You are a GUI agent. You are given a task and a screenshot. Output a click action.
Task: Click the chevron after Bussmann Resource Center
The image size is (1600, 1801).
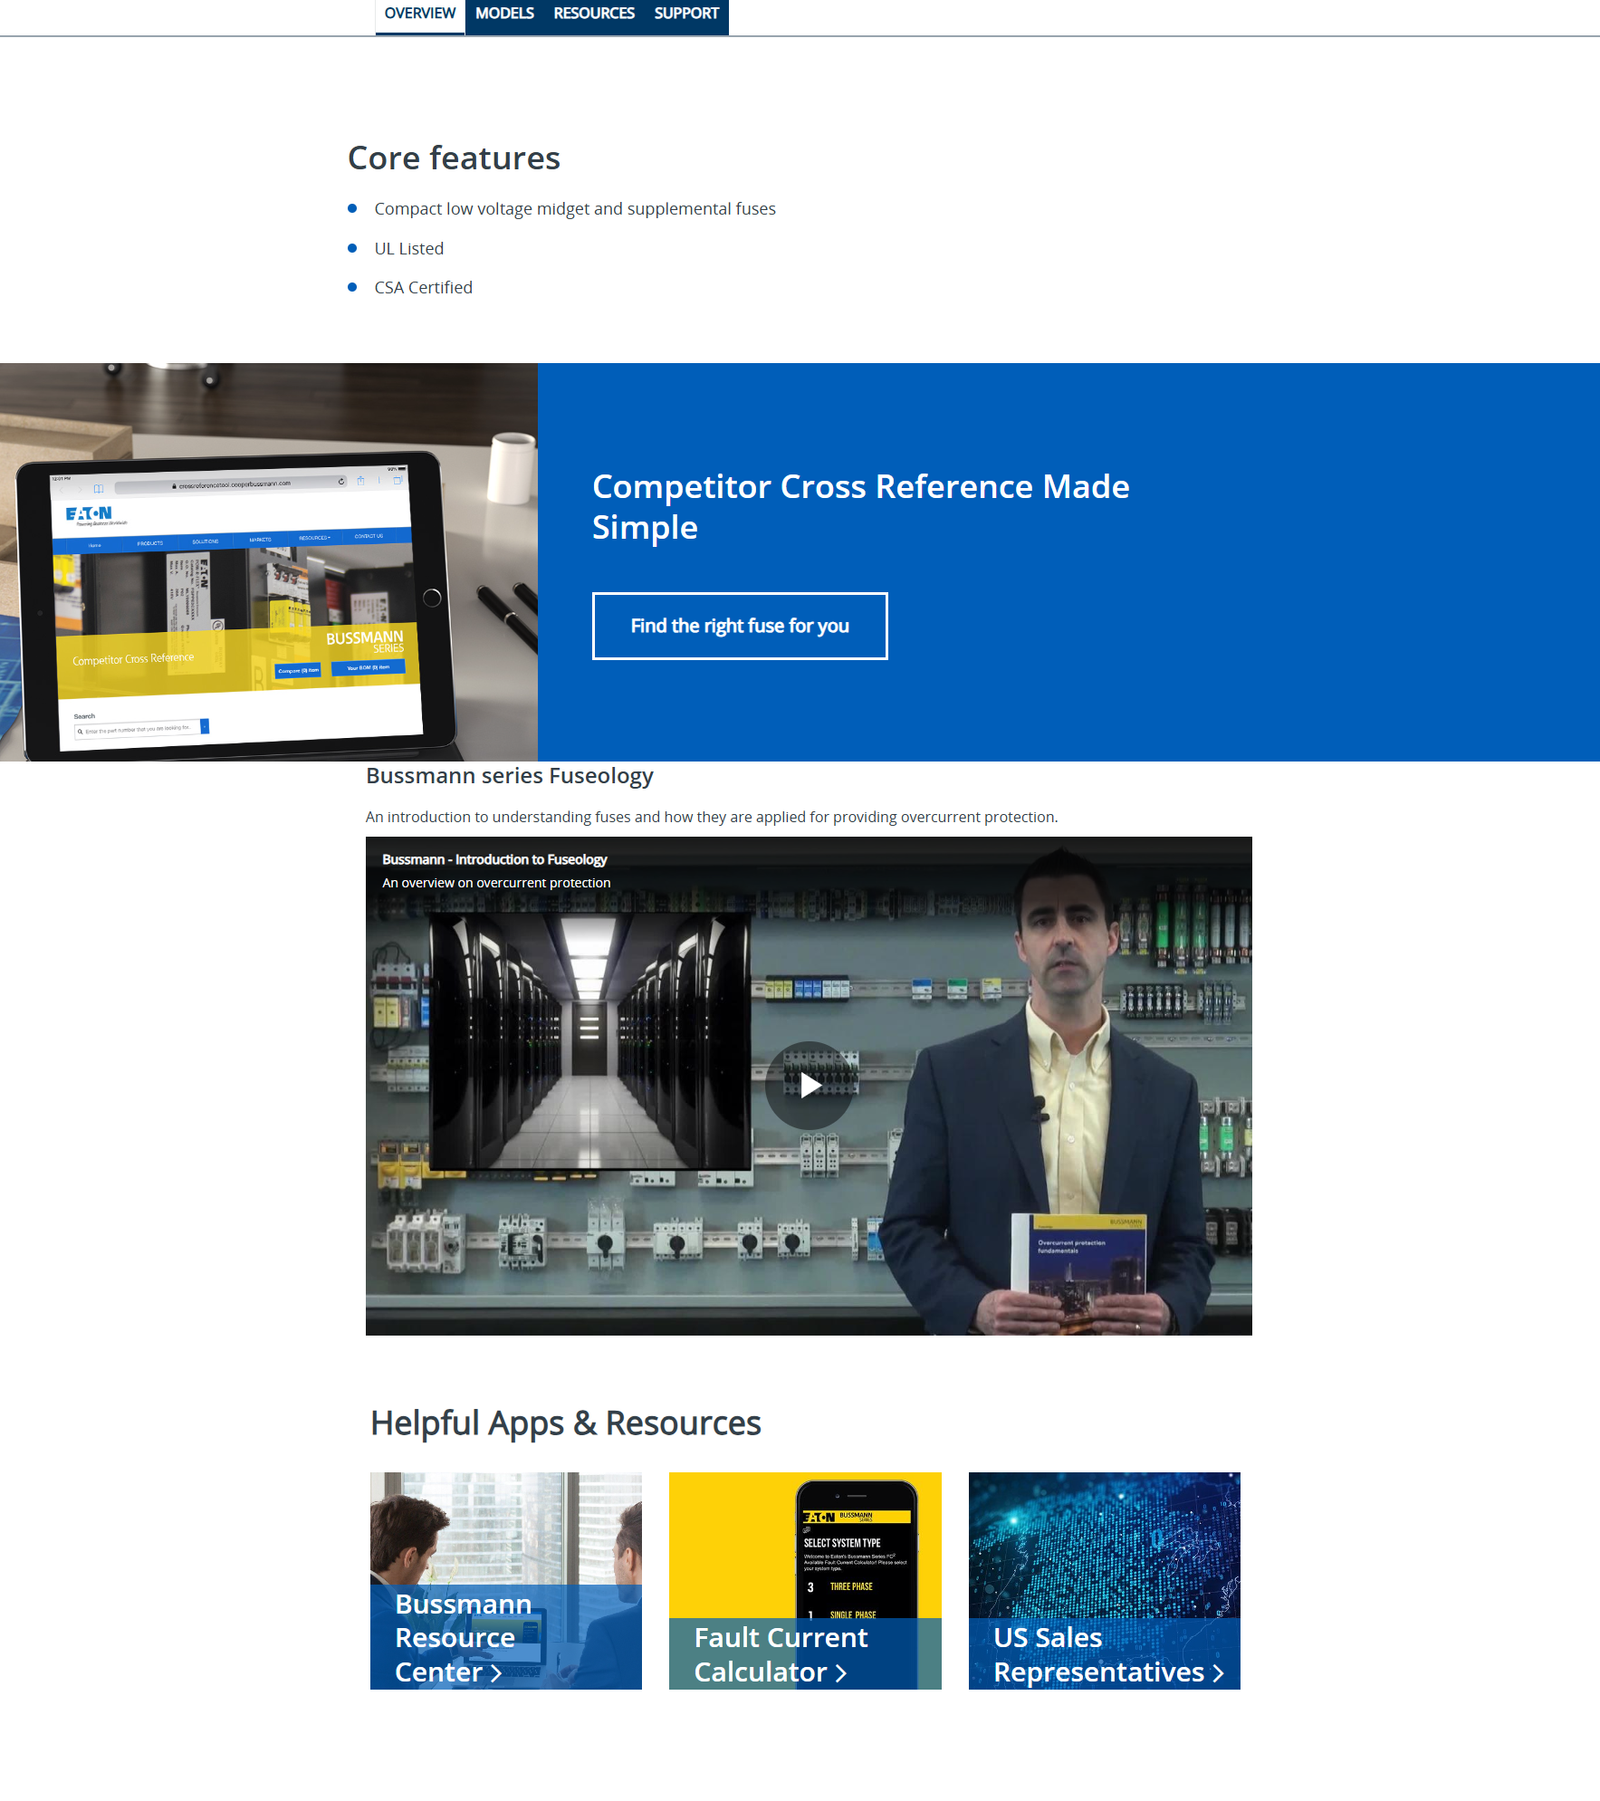496,1673
